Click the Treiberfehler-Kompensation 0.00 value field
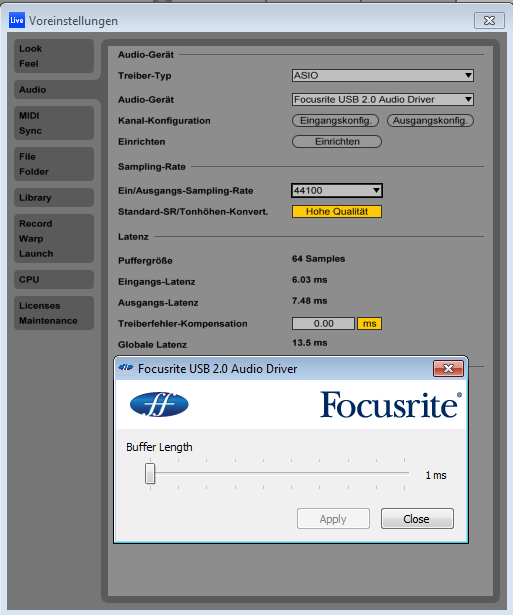 tap(323, 324)
